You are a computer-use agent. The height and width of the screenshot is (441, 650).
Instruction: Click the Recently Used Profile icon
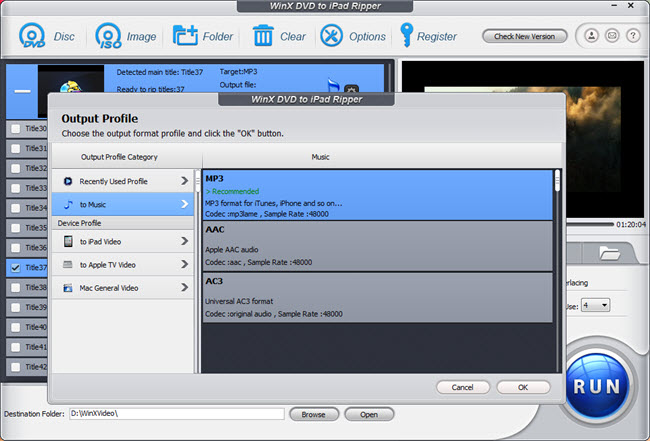[68, 181]
